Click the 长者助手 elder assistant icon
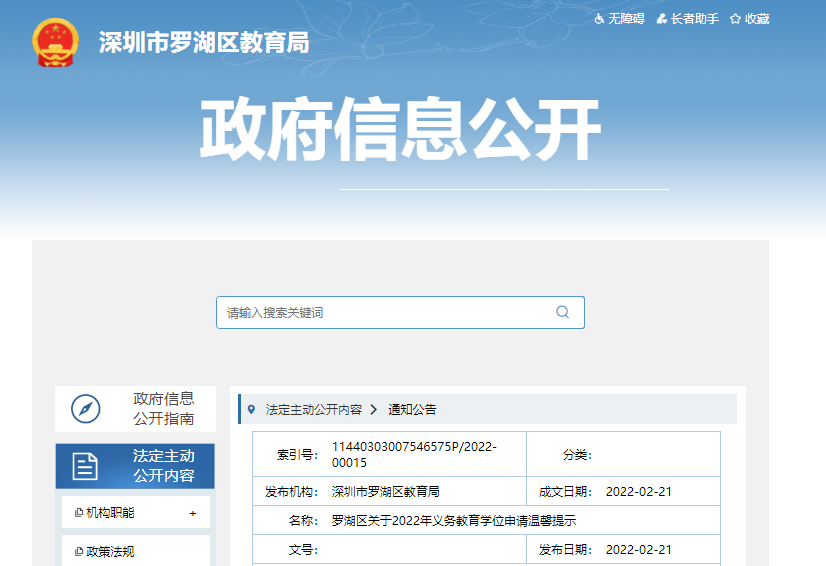Screen dimensions: 826x566 662,19
